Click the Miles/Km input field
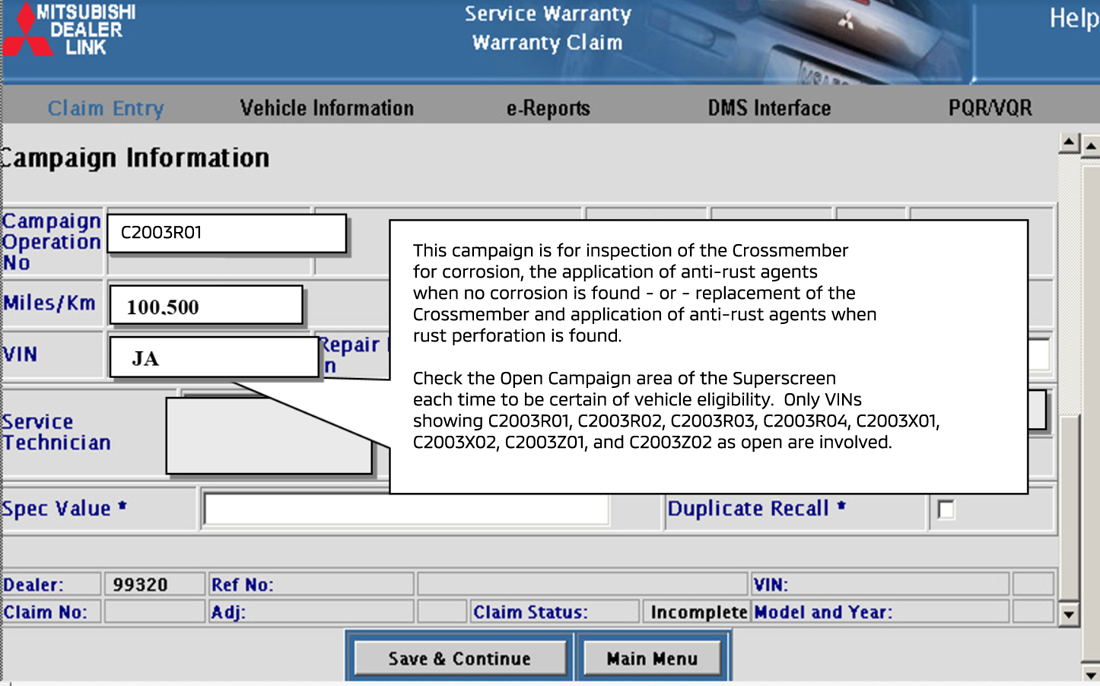This screenshot has width=1100, height=686. point(206,306)
